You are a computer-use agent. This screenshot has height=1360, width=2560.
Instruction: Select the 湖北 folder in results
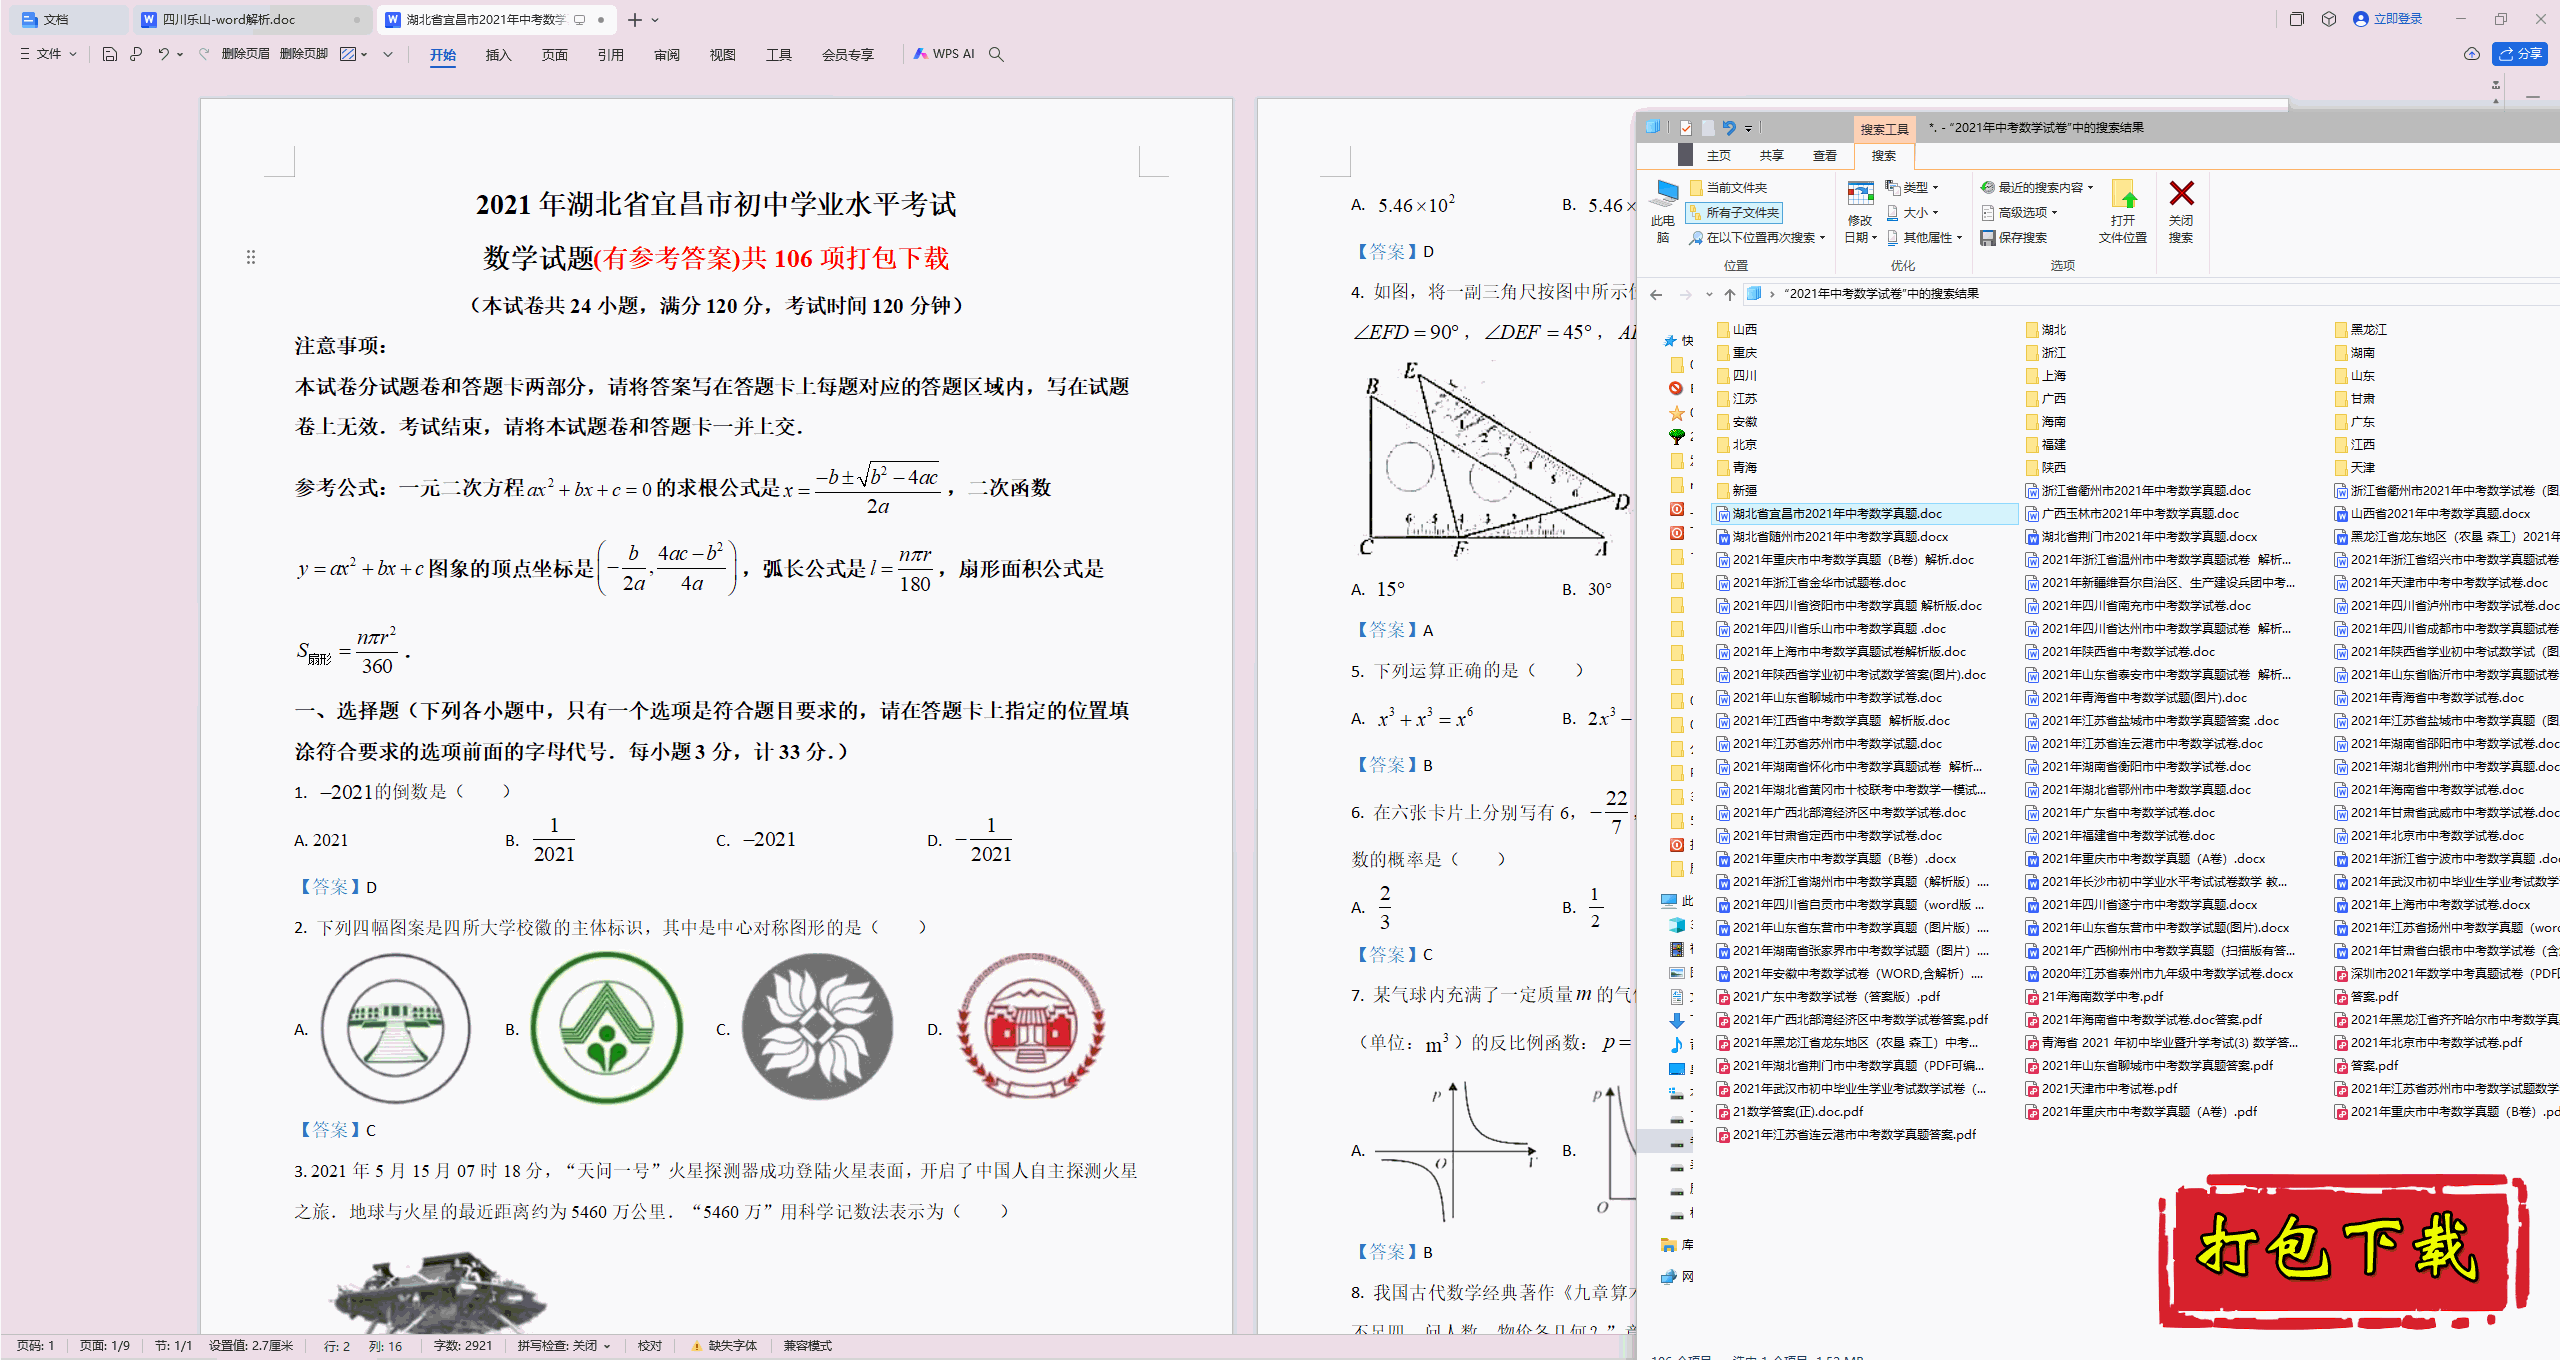tap(2046, 330)
